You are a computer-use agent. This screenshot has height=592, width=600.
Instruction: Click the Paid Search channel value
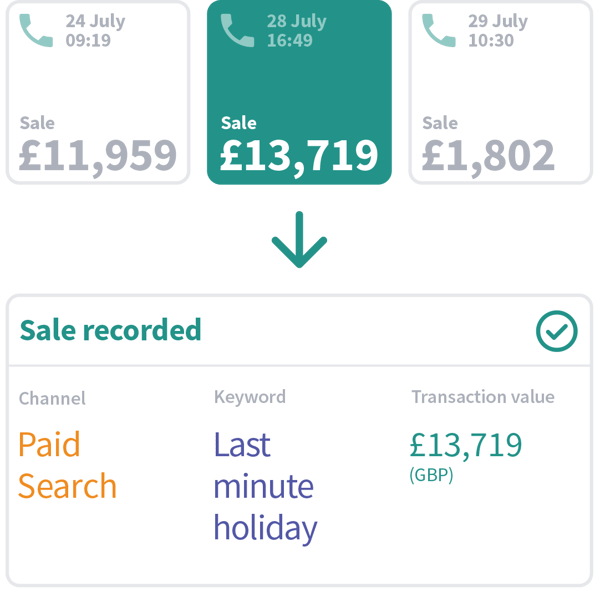click(x=67, y=465)
